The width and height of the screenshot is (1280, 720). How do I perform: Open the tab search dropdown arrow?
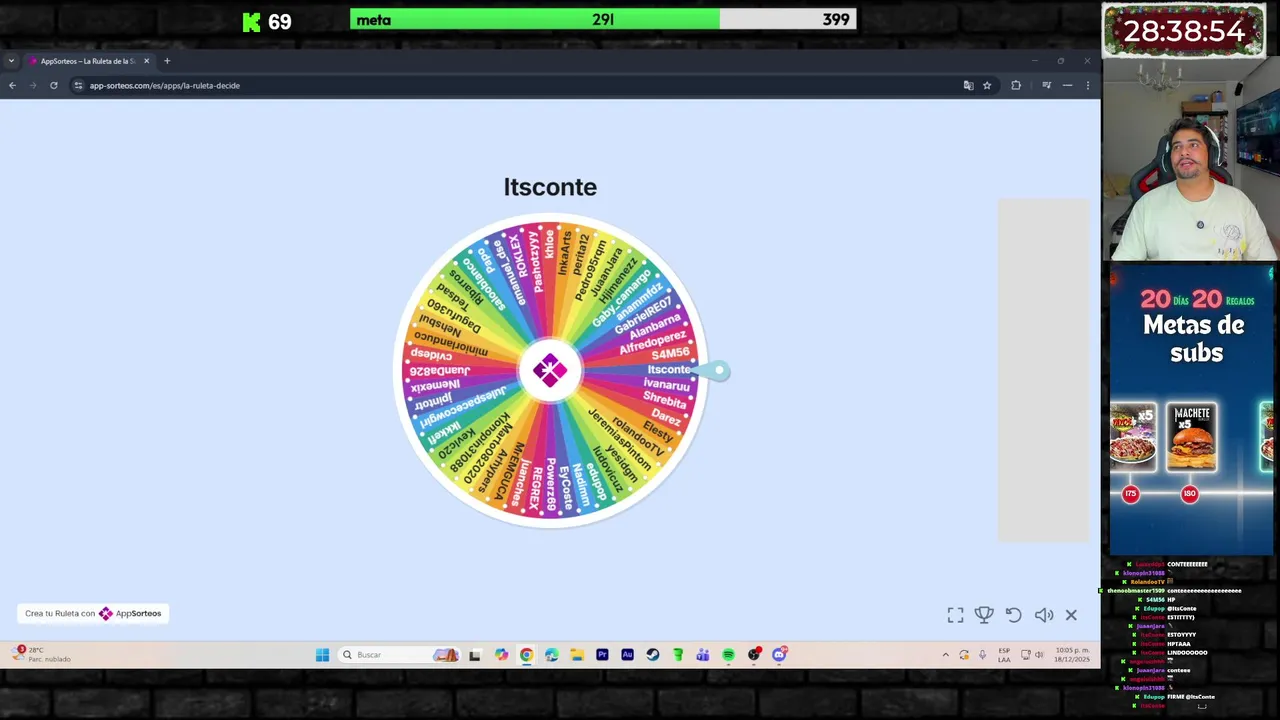pyautogui.click(x=11, y=61)
